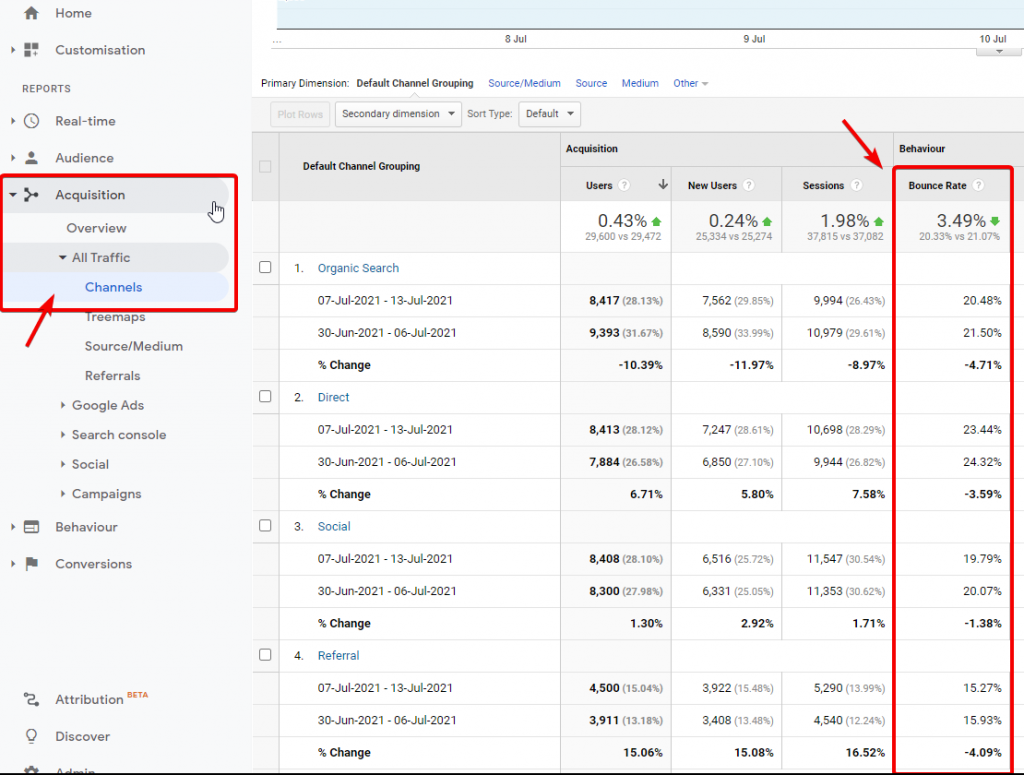Open Attribution beta icon in sidebar
1024x775 pixels.
[x=31, y=699]
